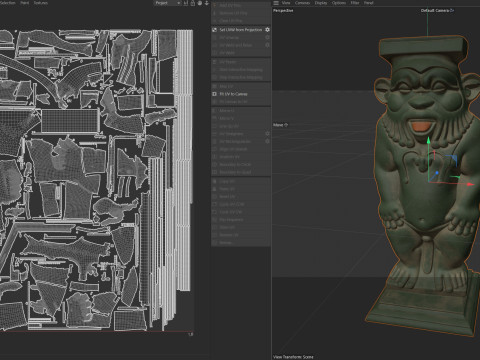
Task: Click the Copy UV icon
Action: (215, 181)
